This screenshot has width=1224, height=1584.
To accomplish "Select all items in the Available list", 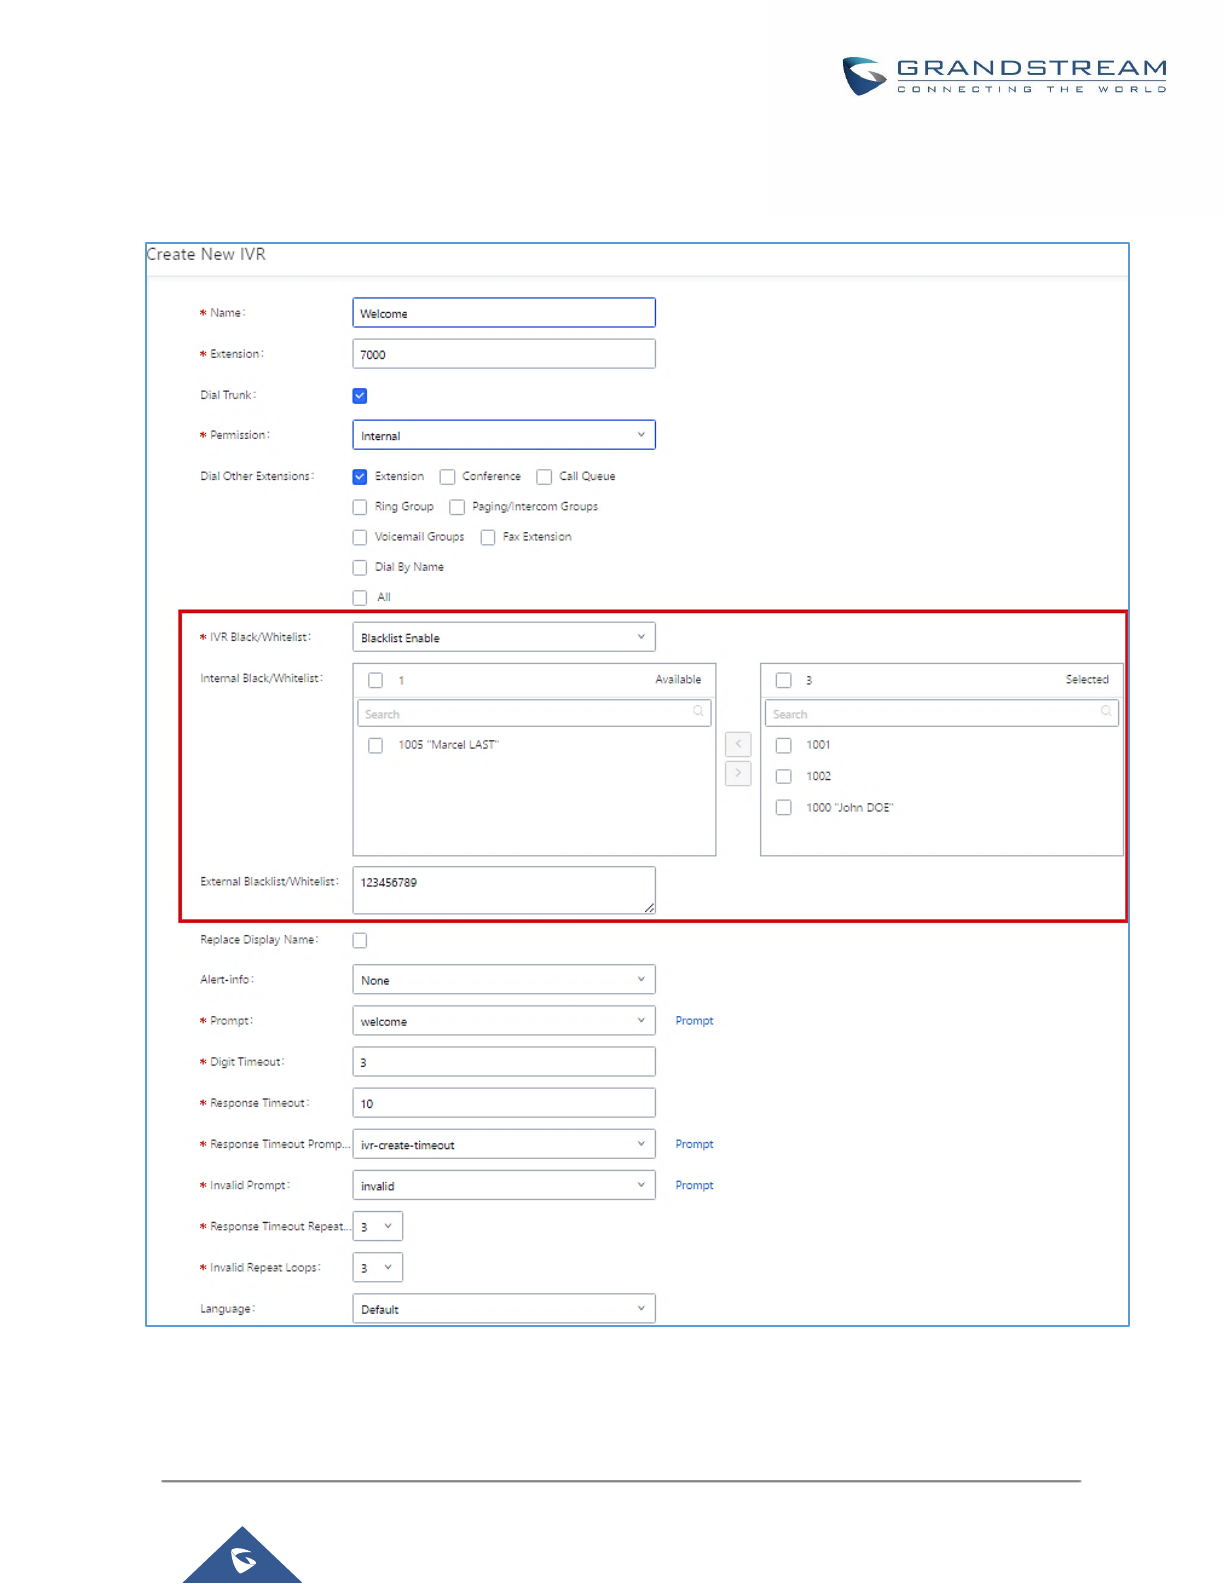I will [x=376, y=680].
